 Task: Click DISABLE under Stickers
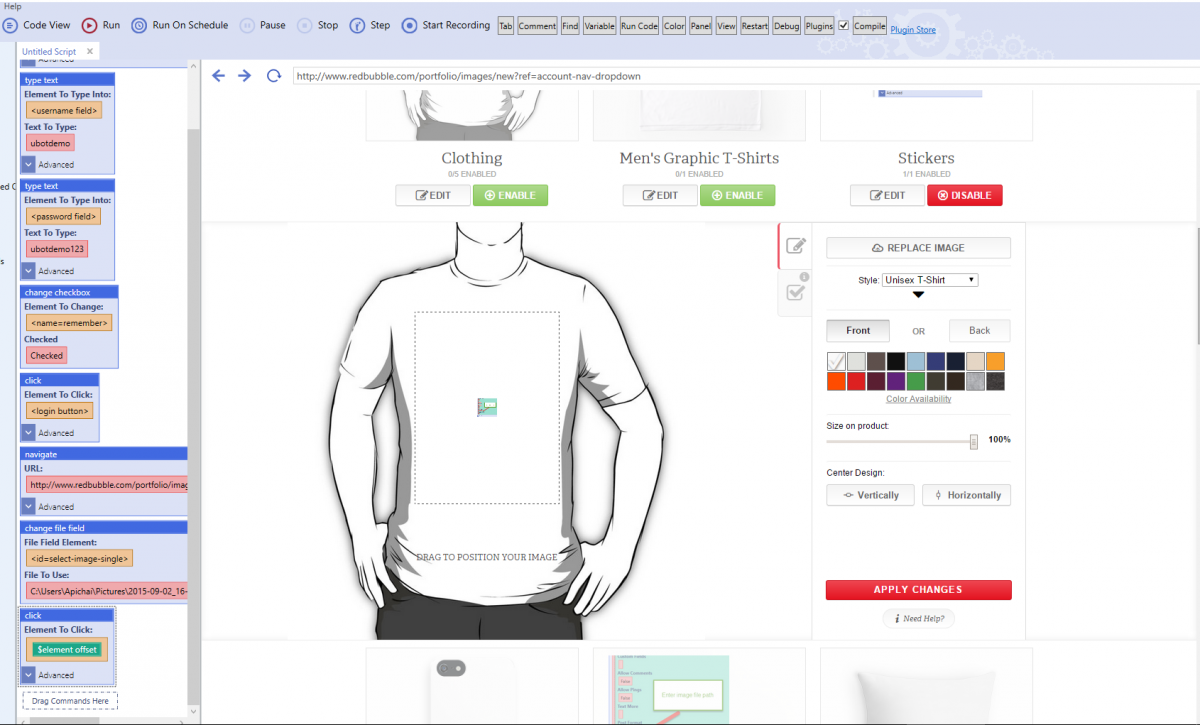click(965, 195)
